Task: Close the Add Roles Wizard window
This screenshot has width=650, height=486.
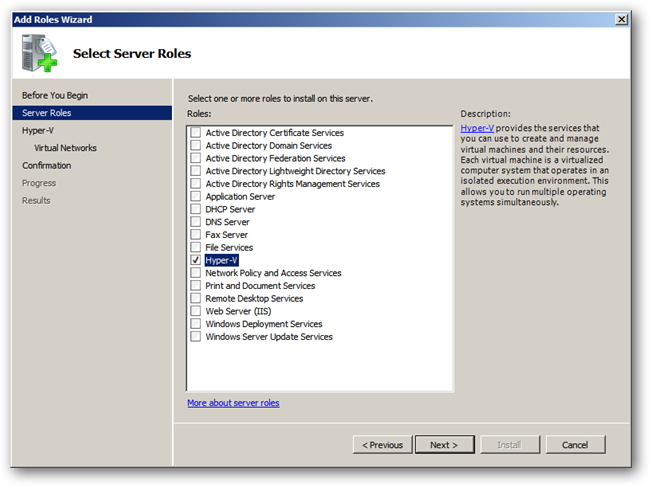Action: click(x=621, y=19)
